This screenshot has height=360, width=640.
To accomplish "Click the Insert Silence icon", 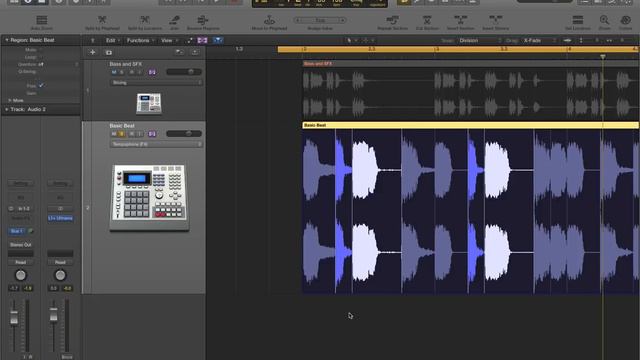I will pos(496,20).
